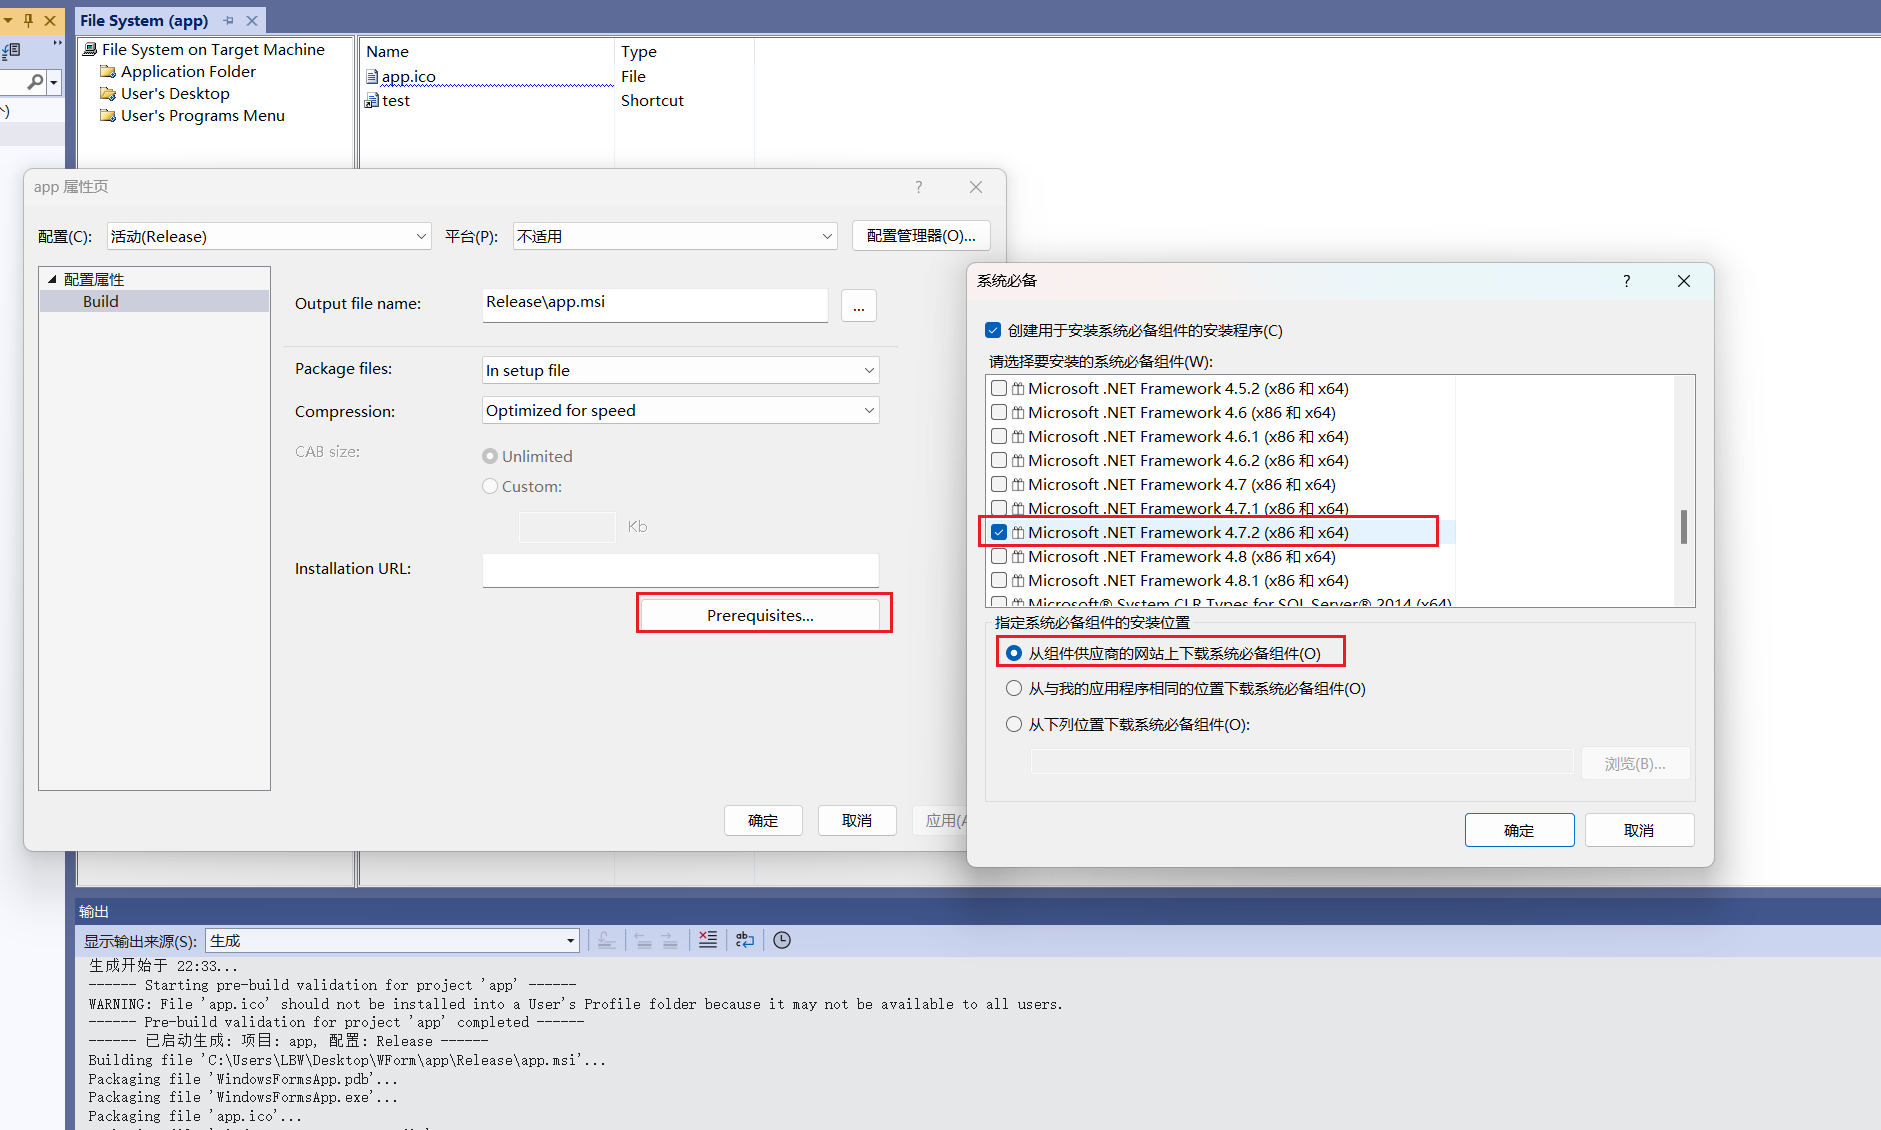This screenshot has width=1881, height=1130.
Task: Check .NET Framework 4.7 prerequisite
Action: point(999,484)
